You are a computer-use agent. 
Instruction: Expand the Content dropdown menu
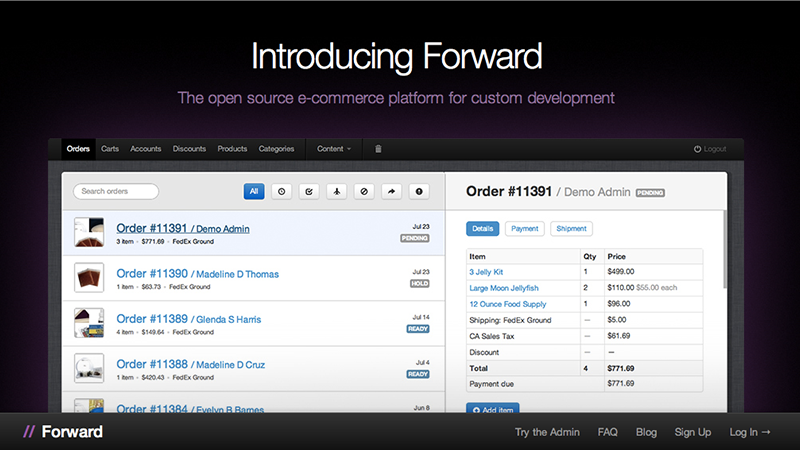click(334, 149)
